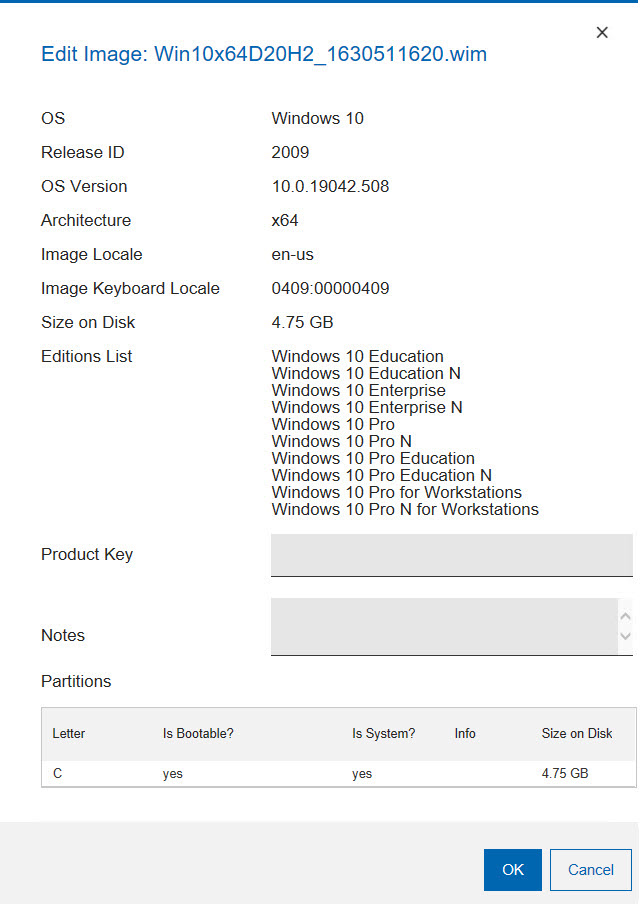Click the Cancel button

click(590, 870)
